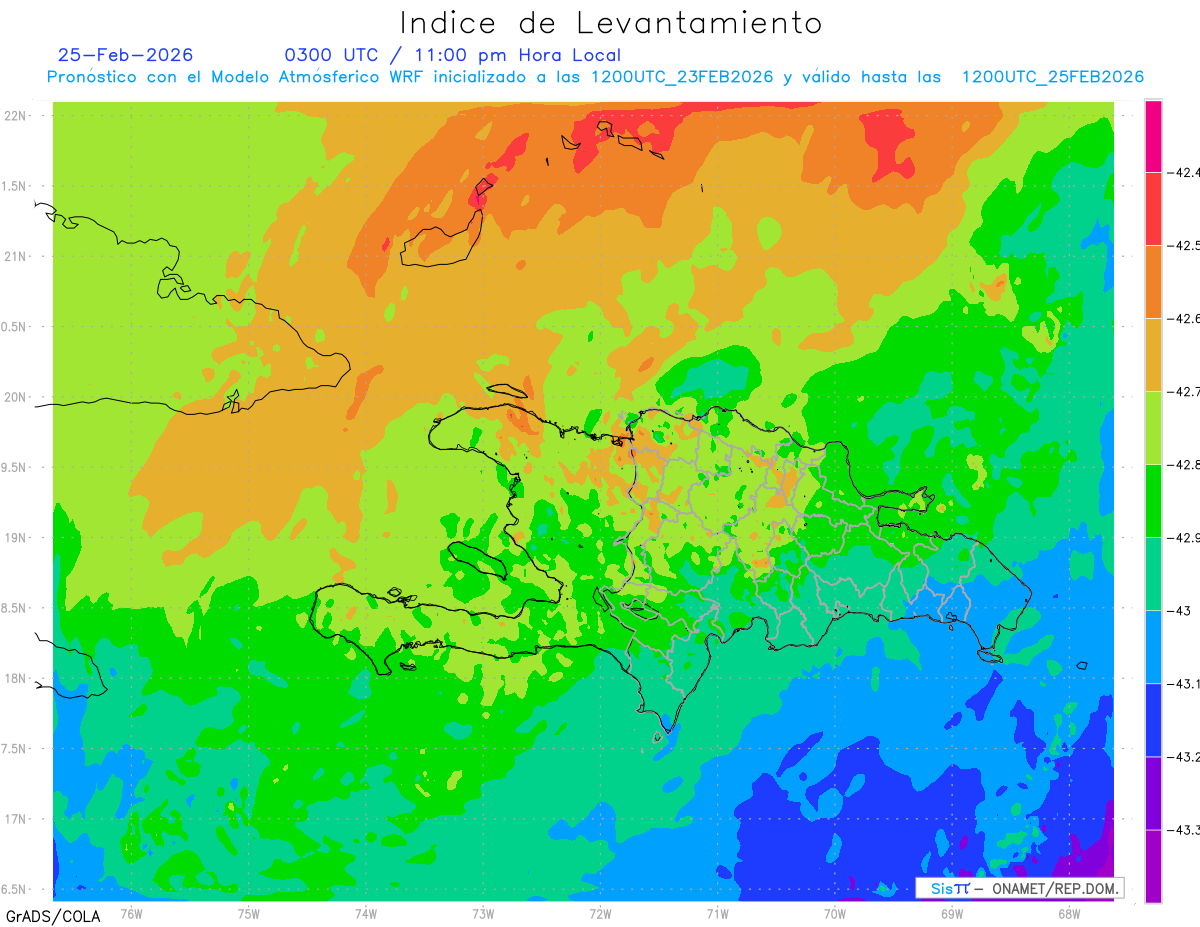
Task: Click the '71W' longitude label
Action: click(717, 913)
